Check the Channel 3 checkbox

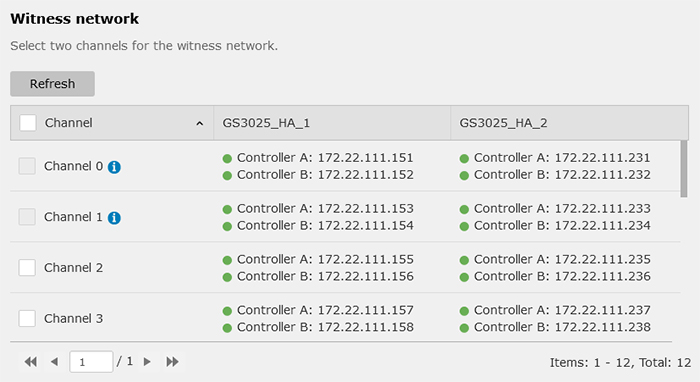click(x=27, y=319)
